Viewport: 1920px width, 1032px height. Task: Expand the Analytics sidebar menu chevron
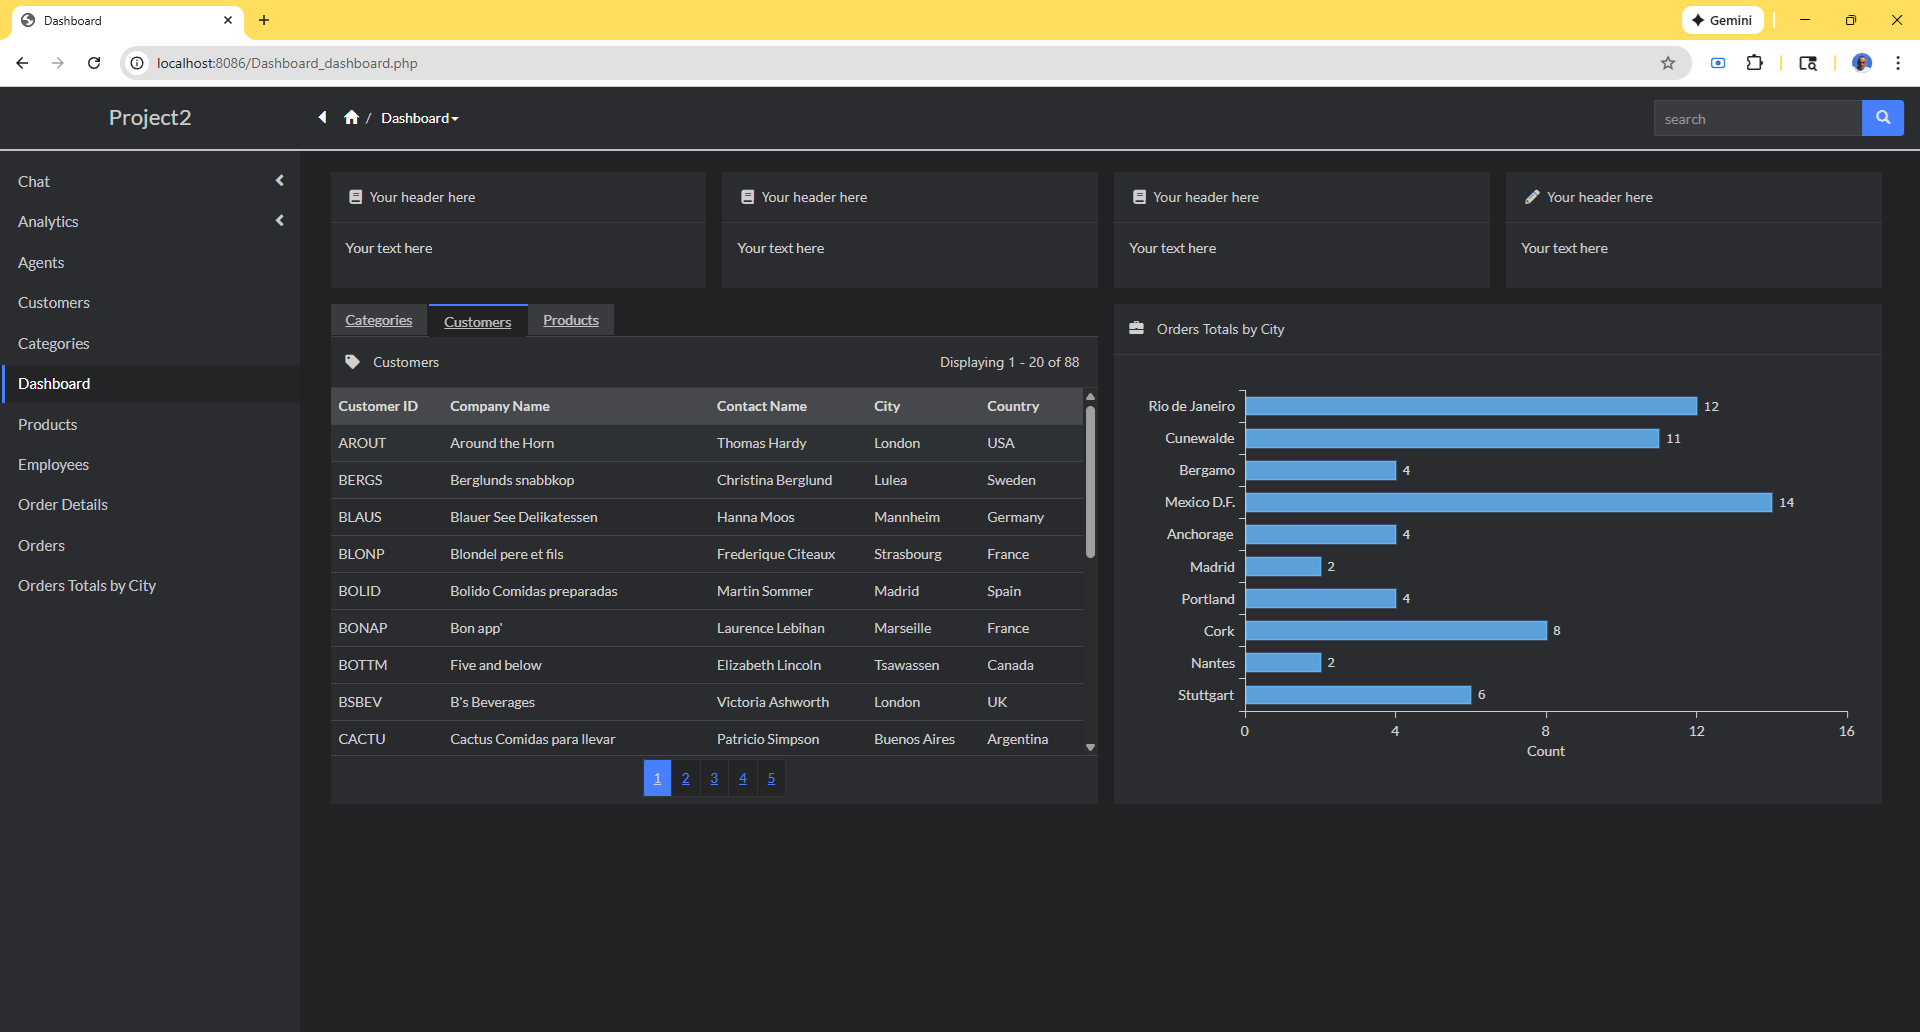[x=280, y=221]
